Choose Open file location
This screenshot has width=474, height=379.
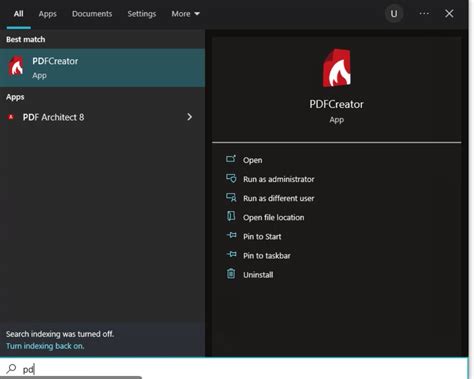[273, 218]
